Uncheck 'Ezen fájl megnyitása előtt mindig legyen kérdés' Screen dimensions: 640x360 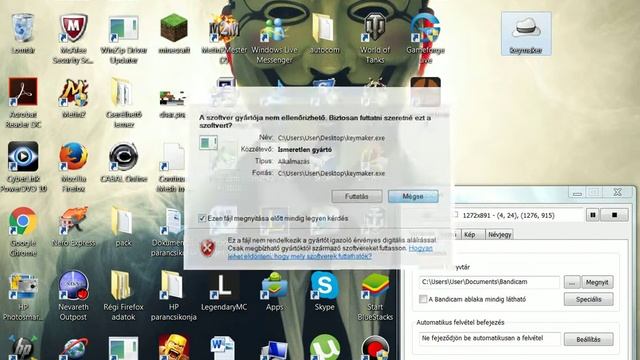pyautogui.click(x=202, y=218)
